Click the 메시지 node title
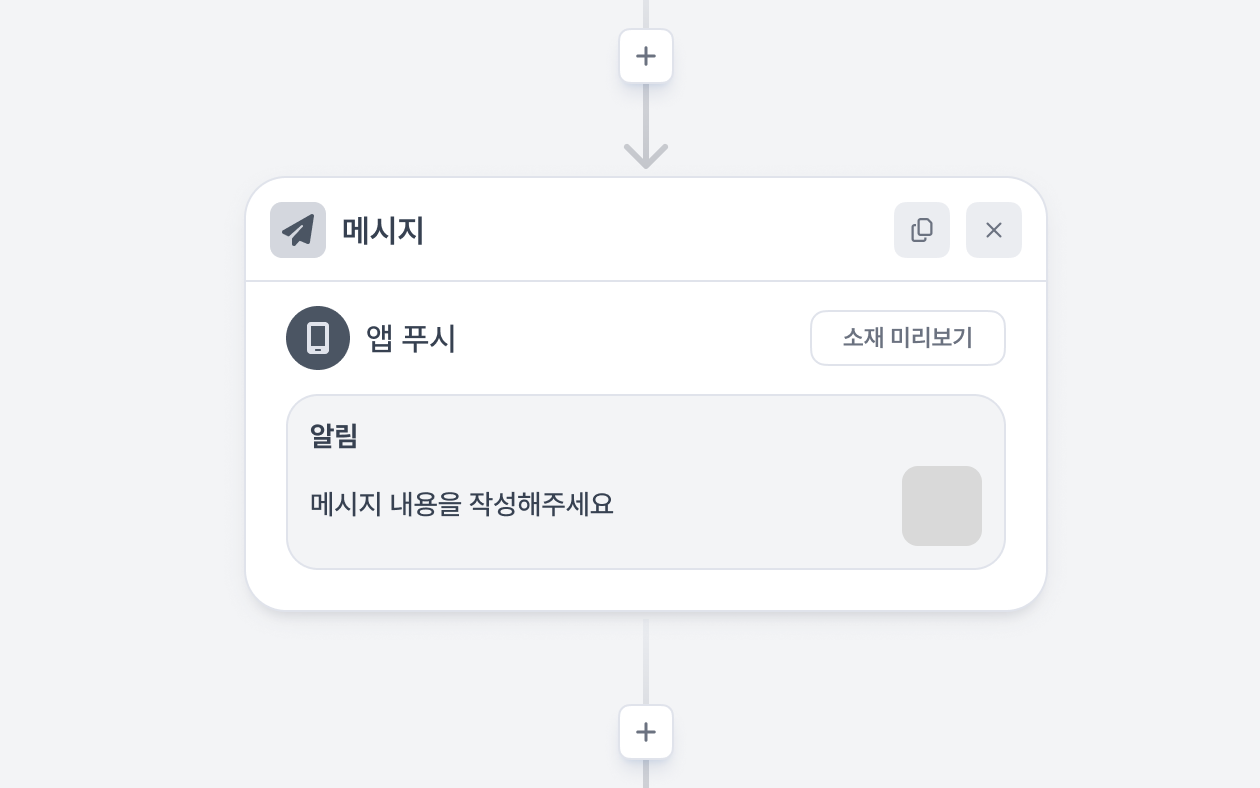Image resolution: width=1260 pixels, height=788 pixels. [x=383, y=230]
